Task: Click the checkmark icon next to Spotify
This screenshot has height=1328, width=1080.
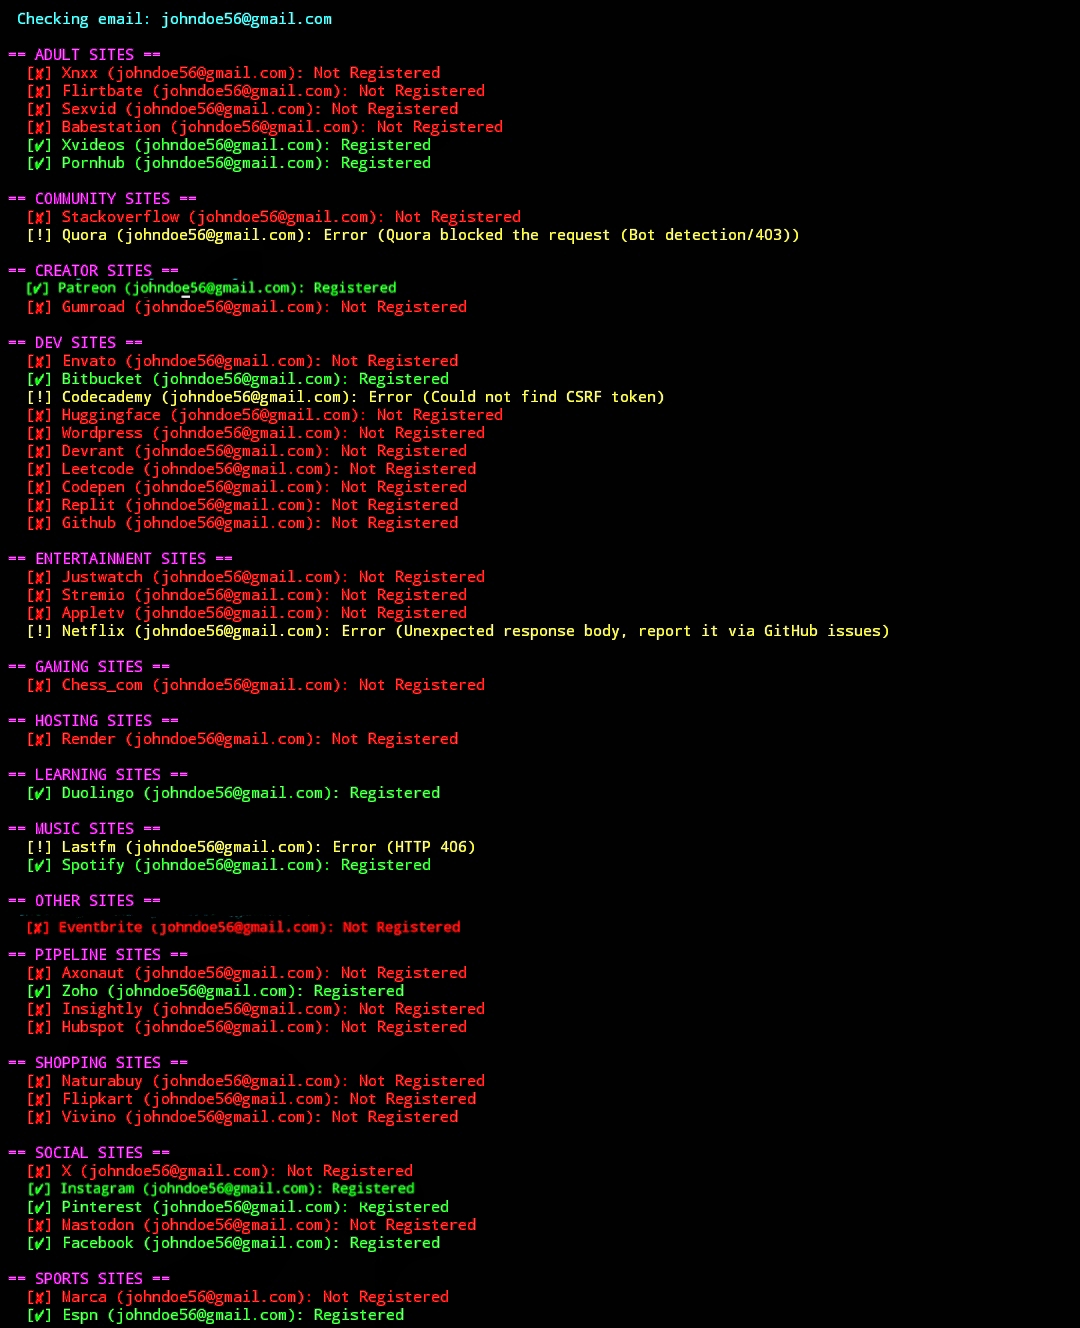Action: (x=38, y=864)
